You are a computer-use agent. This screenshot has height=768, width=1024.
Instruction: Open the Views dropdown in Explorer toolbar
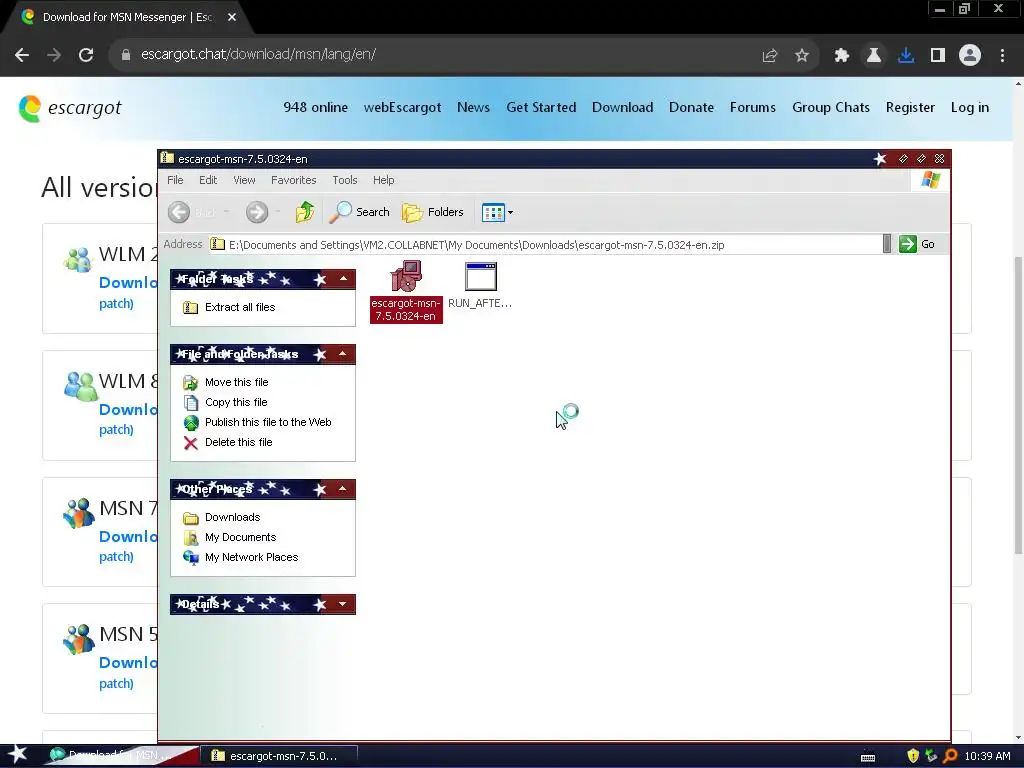click(x=498, y=212)
